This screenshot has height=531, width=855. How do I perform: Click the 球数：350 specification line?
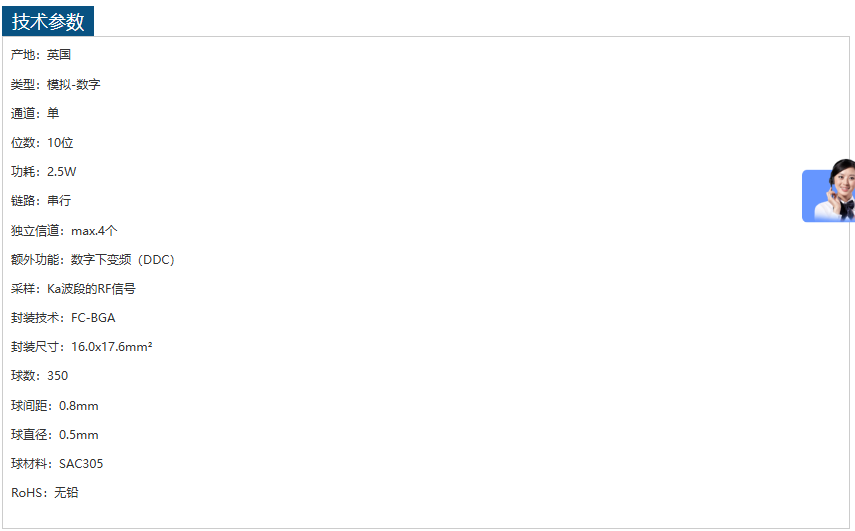[x=39, y=376]
